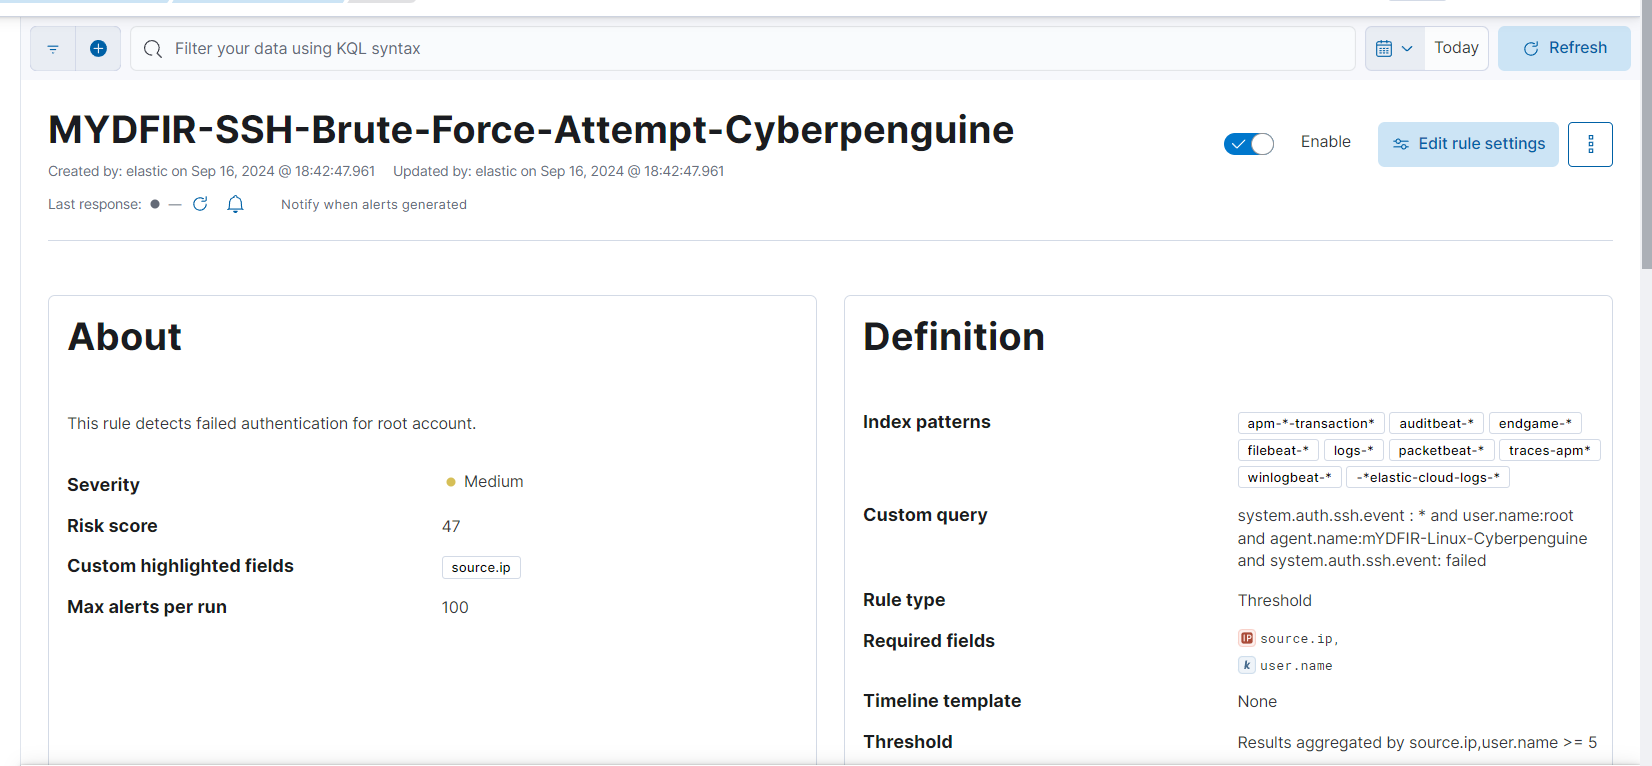Open the three-dot rule actions menu
The height and width of the screenshot is (766, 1652).
click(x=1590, y=144)
